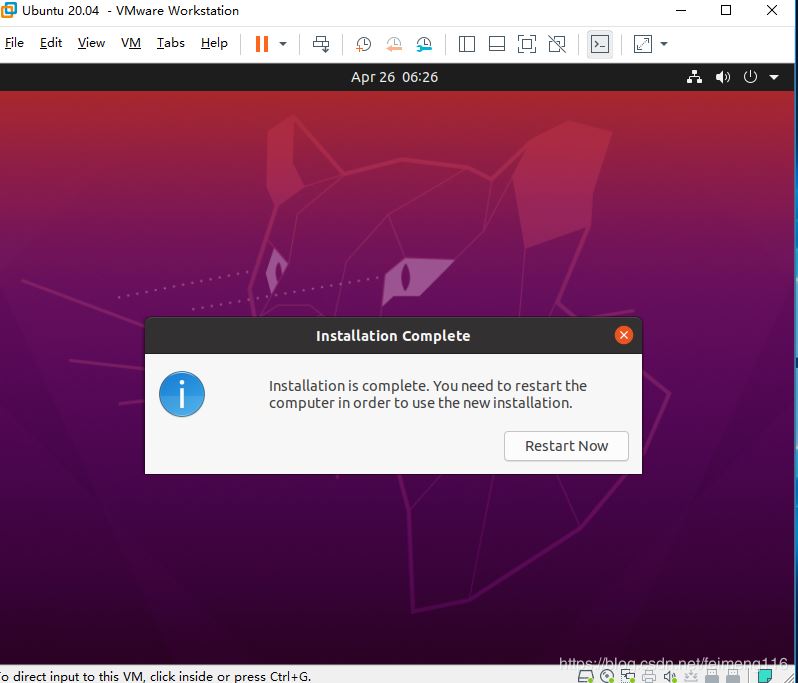Expand the stretch guest dropdown arrow
The height and width of the screenshot is (683, 798).
[664, 44]
